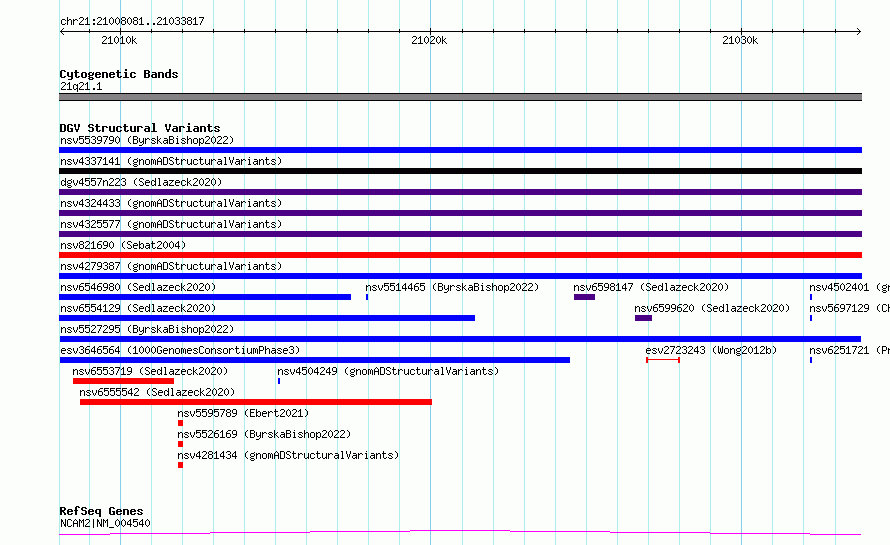
Task: Open dgv4557n223 (Sedlazeck2020) label
Action: pyautogui.click(x=141, y=182)
